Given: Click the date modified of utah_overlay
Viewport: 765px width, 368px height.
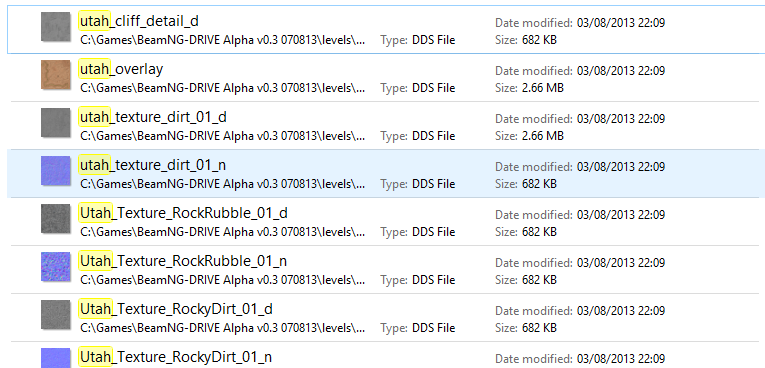Looking at the screenshot, I should pos(621,70).
